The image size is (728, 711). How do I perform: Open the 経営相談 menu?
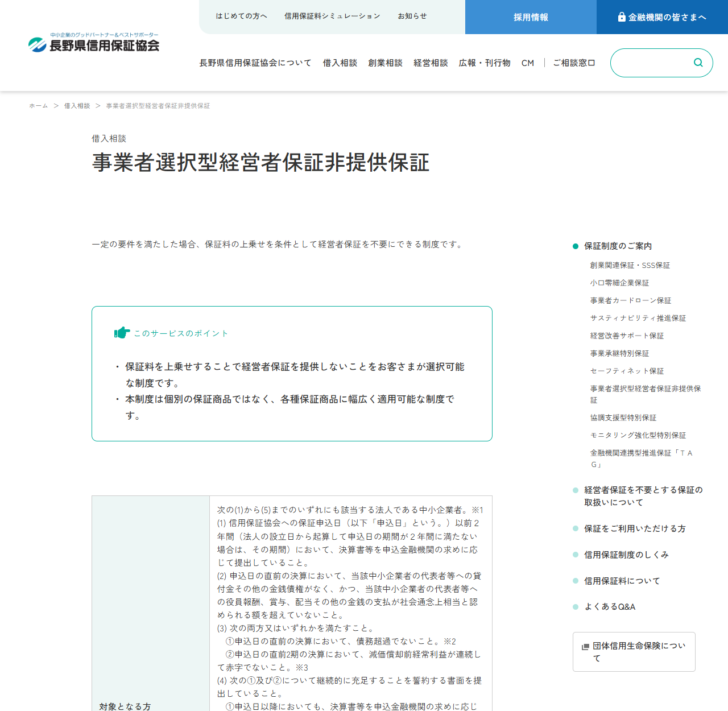[x=430, y=63]
